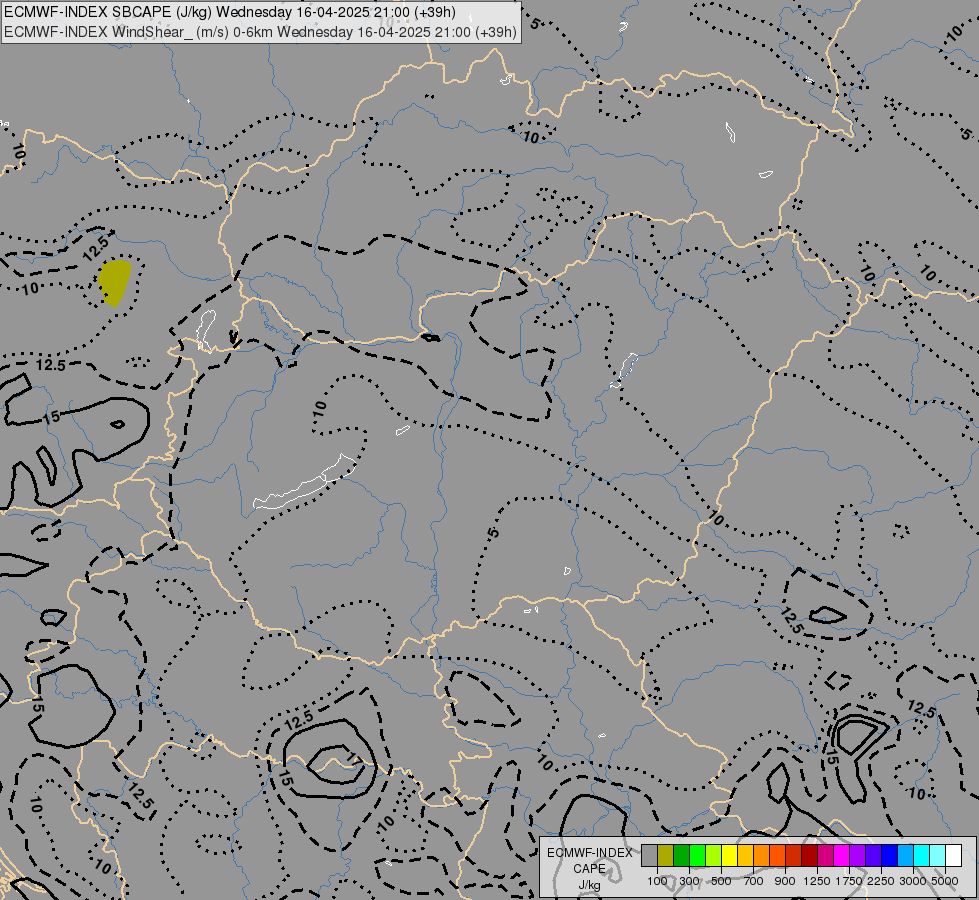Click the 2250 legend value
This screenshot has width=979, height=900.
tap(880, 881)
